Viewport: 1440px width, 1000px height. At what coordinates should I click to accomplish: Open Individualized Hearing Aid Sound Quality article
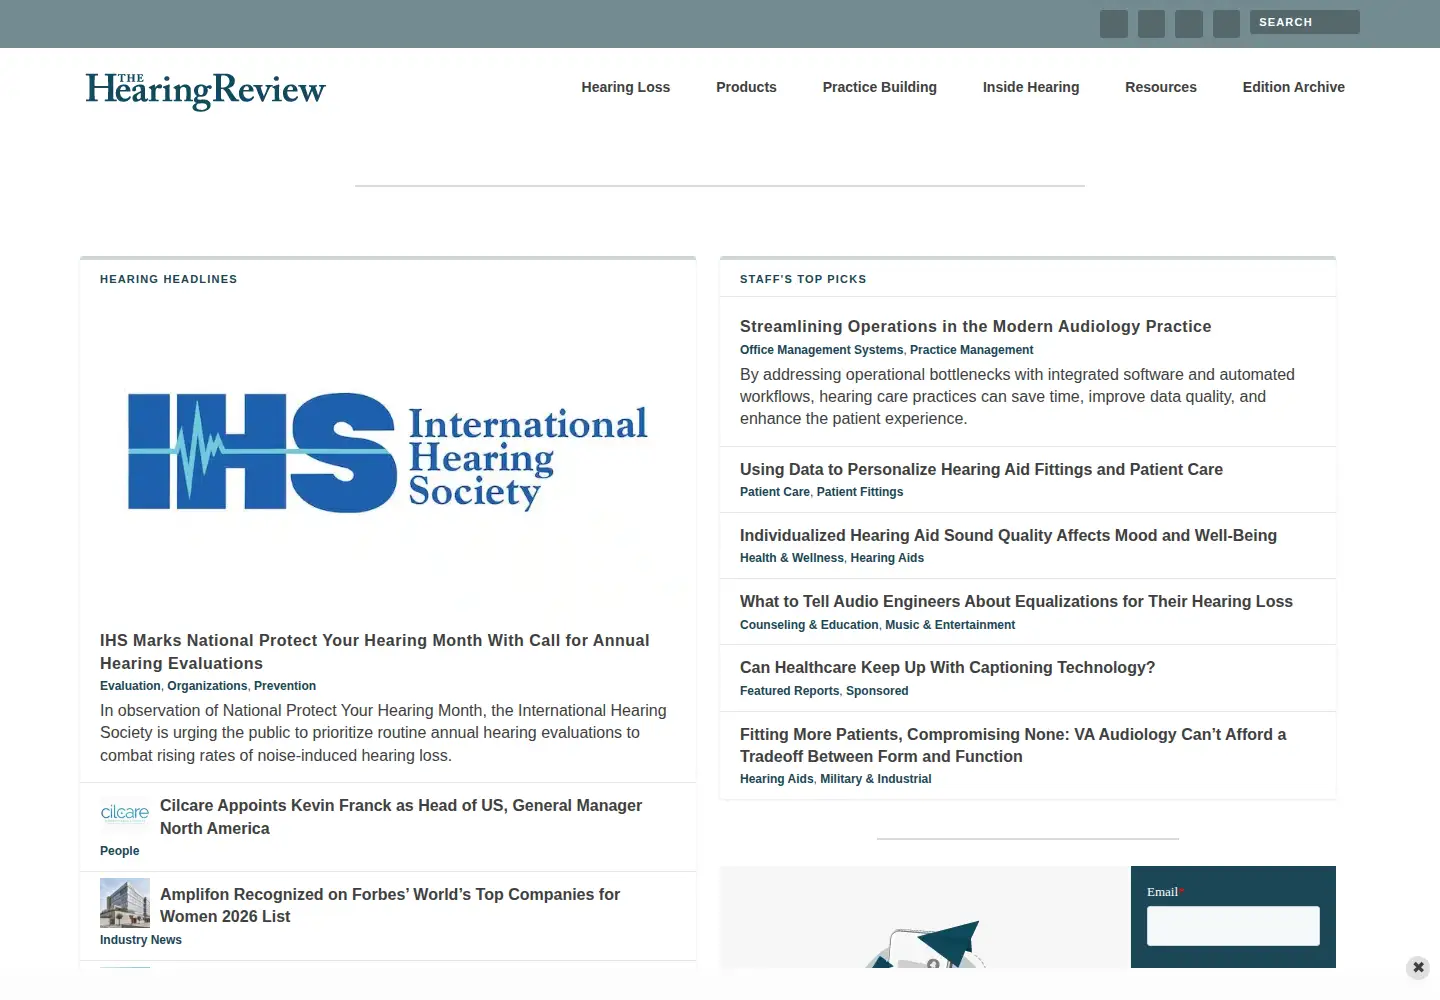(x=1008, y=535)
